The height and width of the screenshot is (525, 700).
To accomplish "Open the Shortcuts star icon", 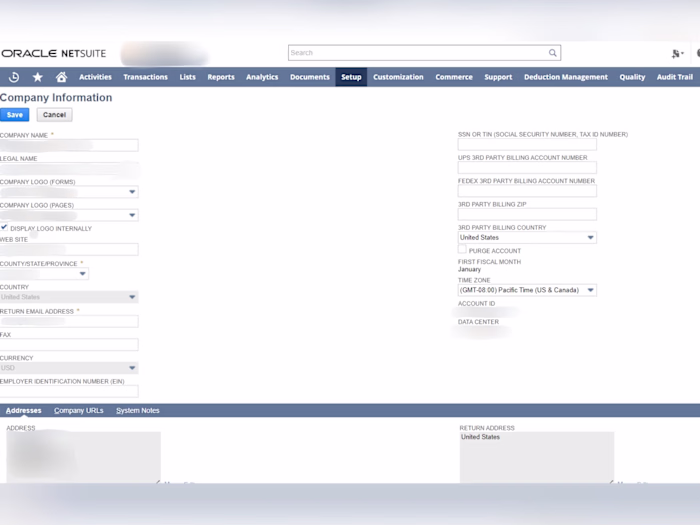I will pos(38,77).
